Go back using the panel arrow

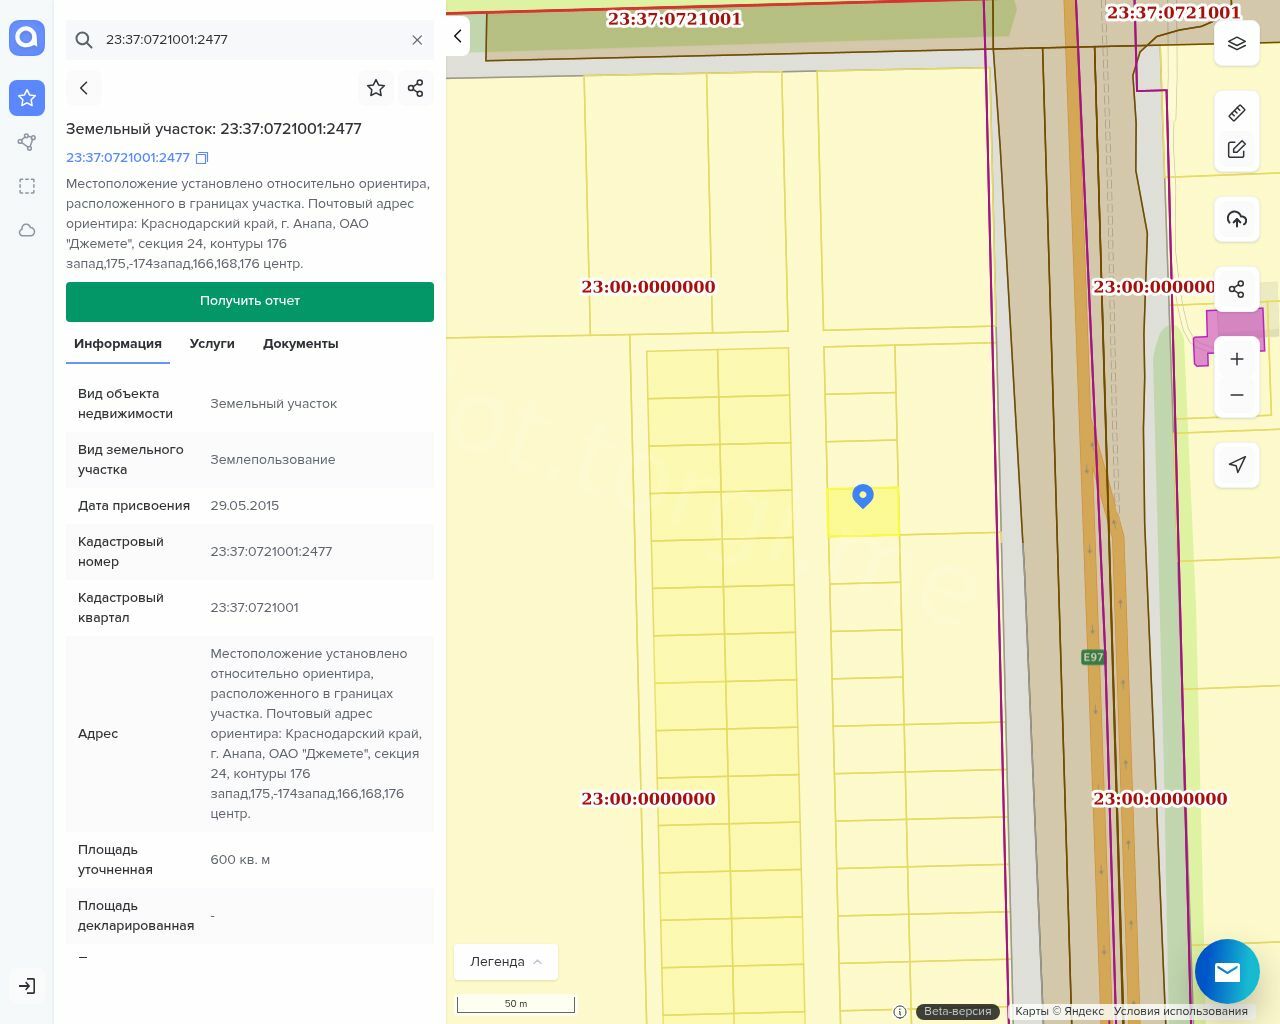(84, 88)
